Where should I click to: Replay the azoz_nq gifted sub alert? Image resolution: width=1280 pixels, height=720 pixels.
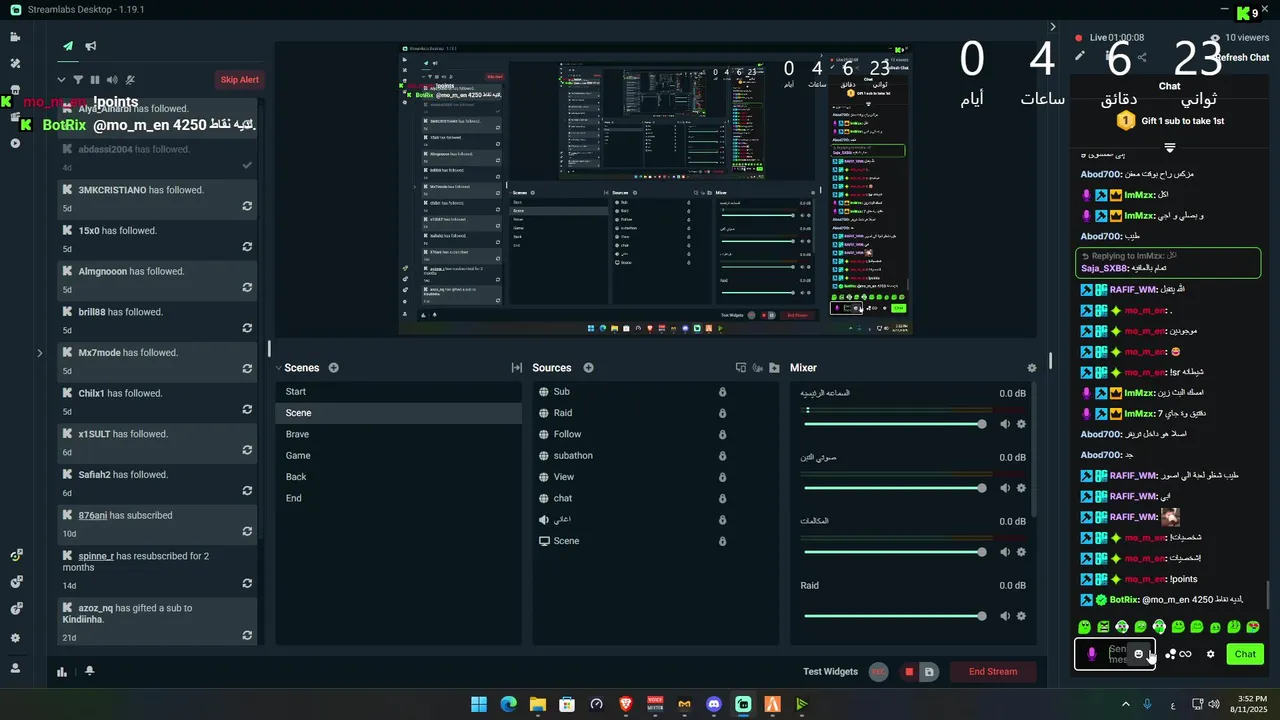[x=247, y=636]
